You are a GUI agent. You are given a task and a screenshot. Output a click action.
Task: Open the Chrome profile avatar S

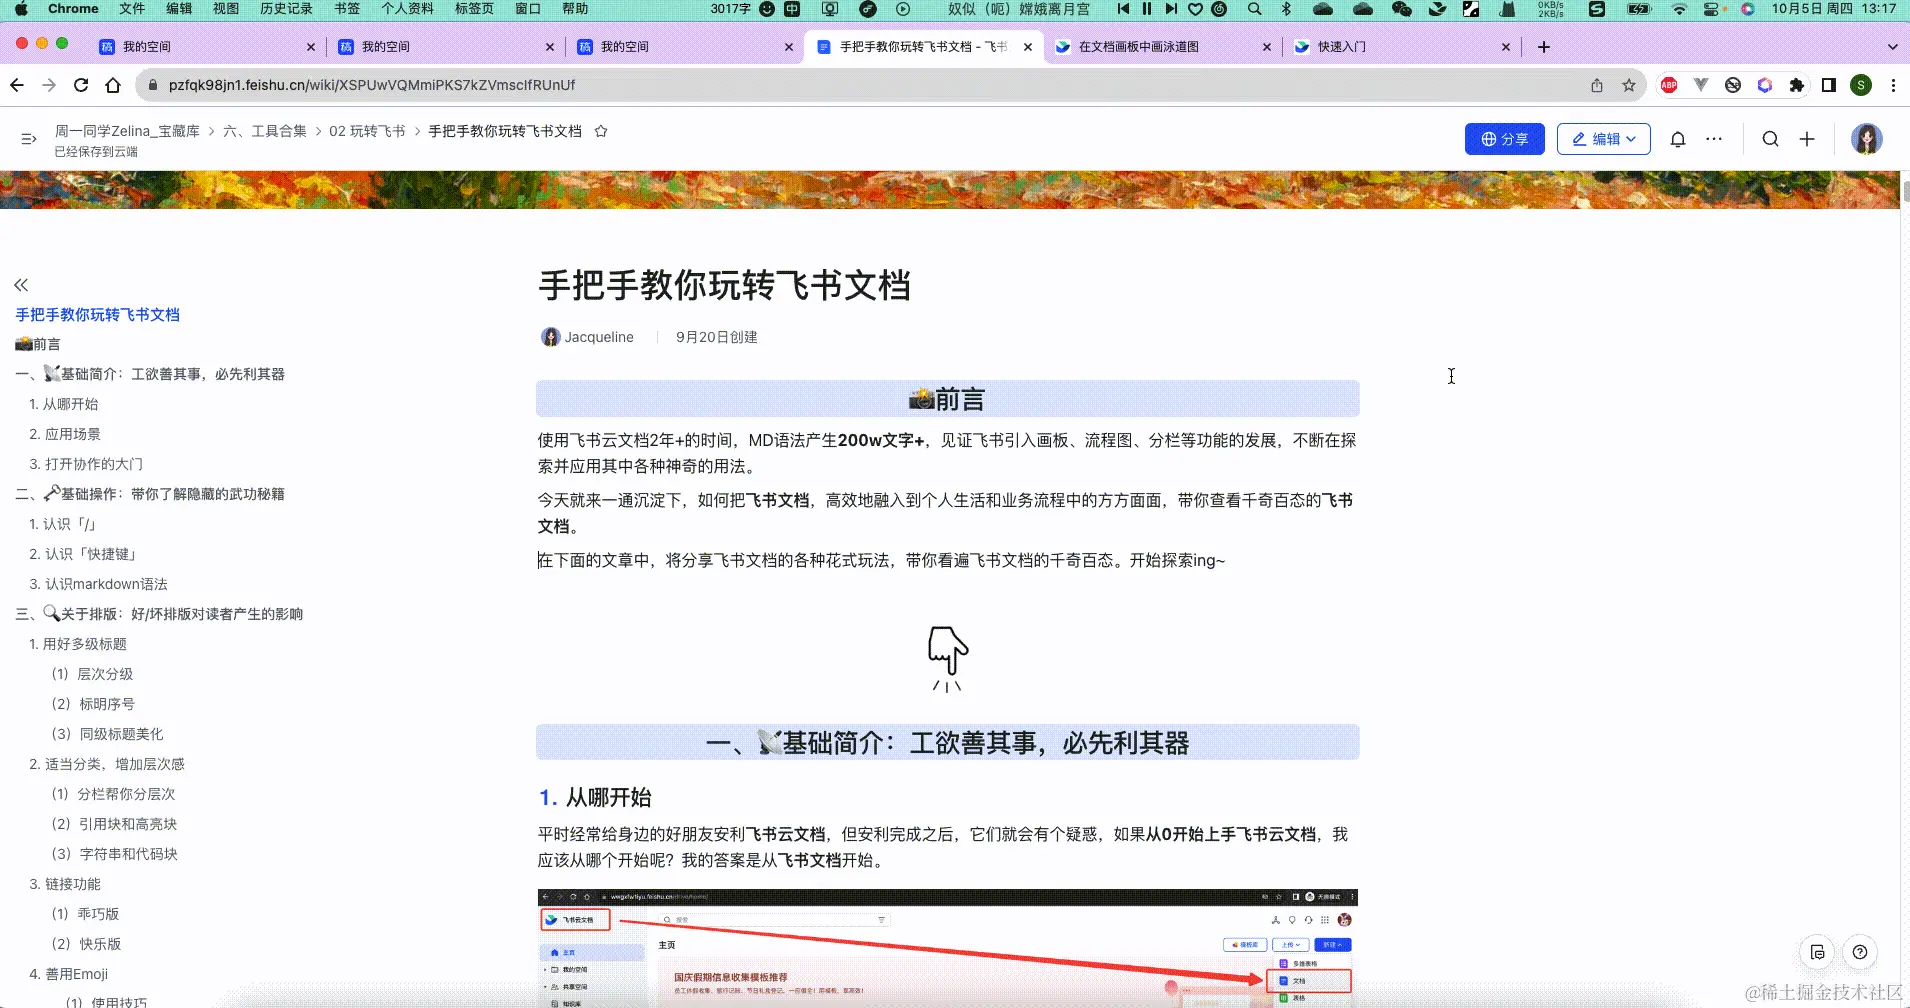click(x=1861, y=85)
